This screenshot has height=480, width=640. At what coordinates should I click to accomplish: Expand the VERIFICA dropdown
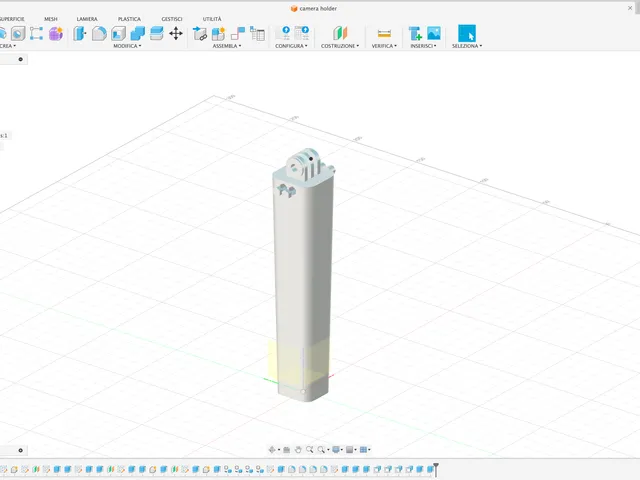click(x=384, y=46)
